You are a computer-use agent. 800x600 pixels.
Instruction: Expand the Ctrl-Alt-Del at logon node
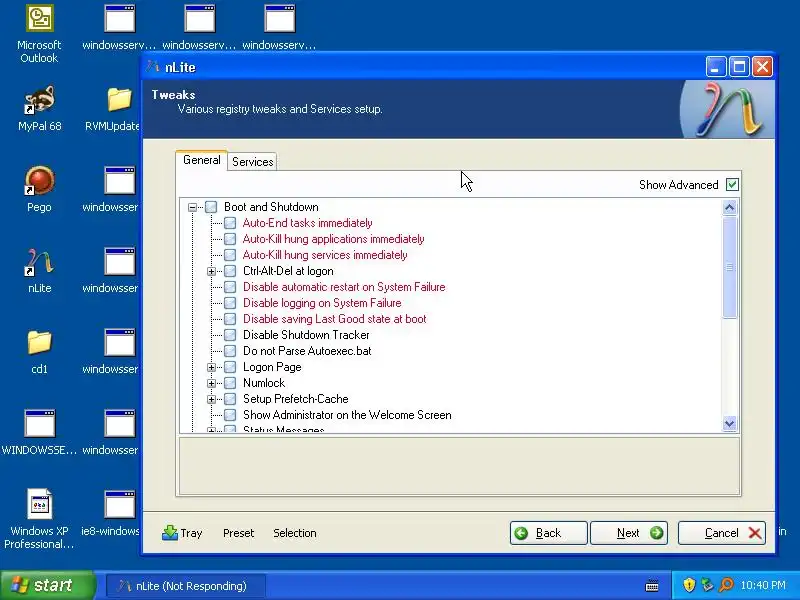click(x=211, y=271)
